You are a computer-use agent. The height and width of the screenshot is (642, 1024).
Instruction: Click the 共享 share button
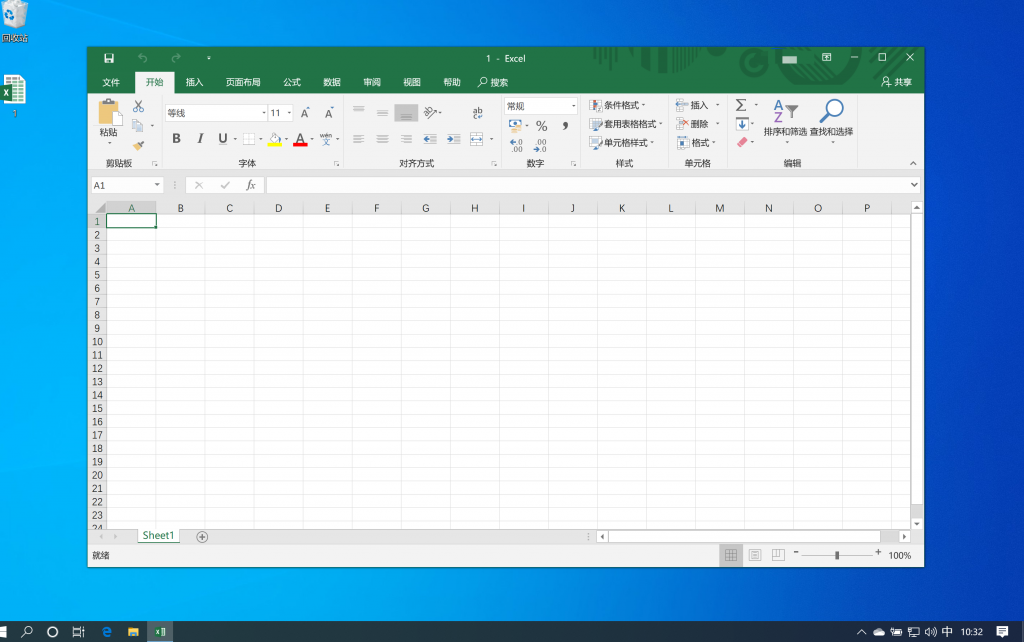click(896, 82)
